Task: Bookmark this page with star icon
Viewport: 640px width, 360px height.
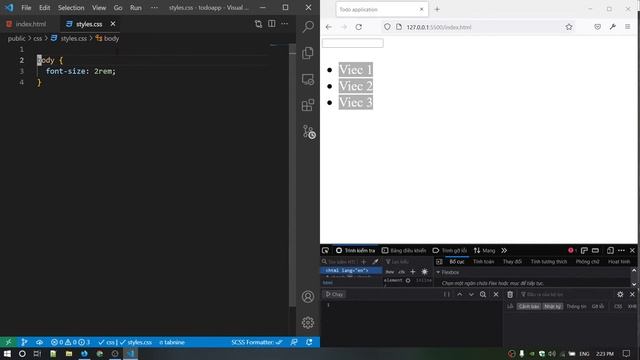Action: tap(569, 27)
